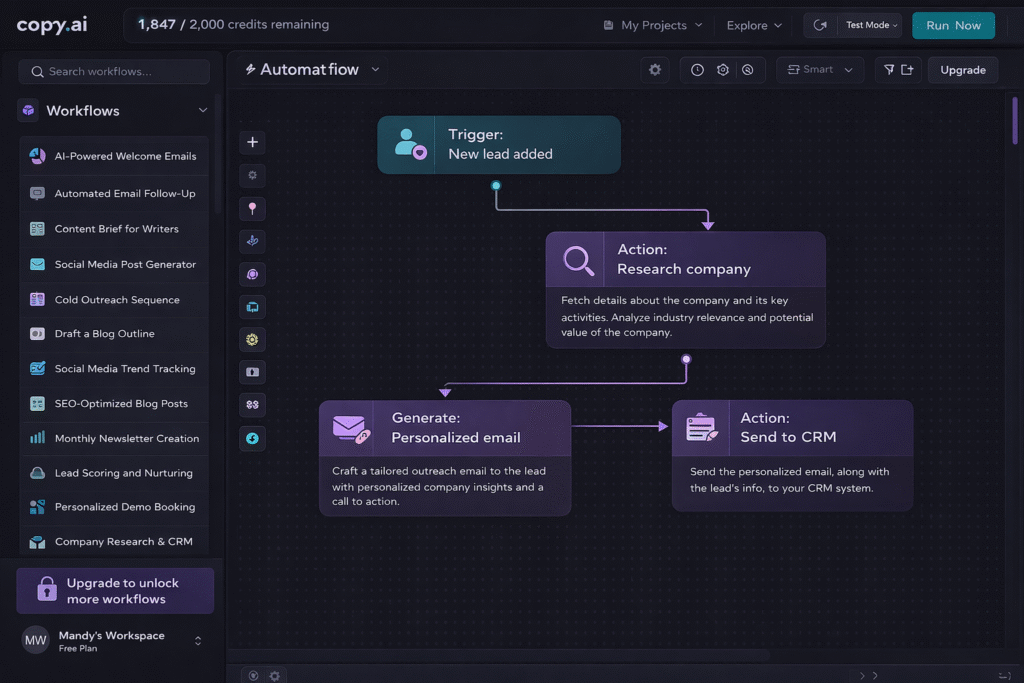Click the Run Now button
Screen dimensions: 1024x683
tap(953, 24)
